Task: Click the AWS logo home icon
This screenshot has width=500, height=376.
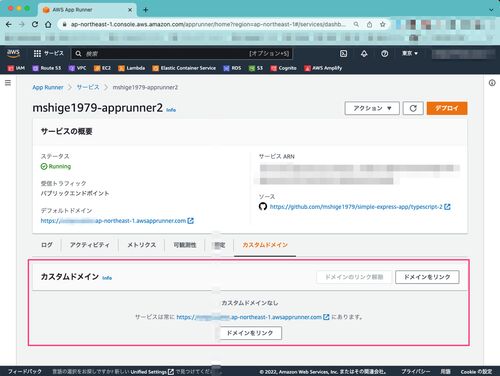Action: 13,53
